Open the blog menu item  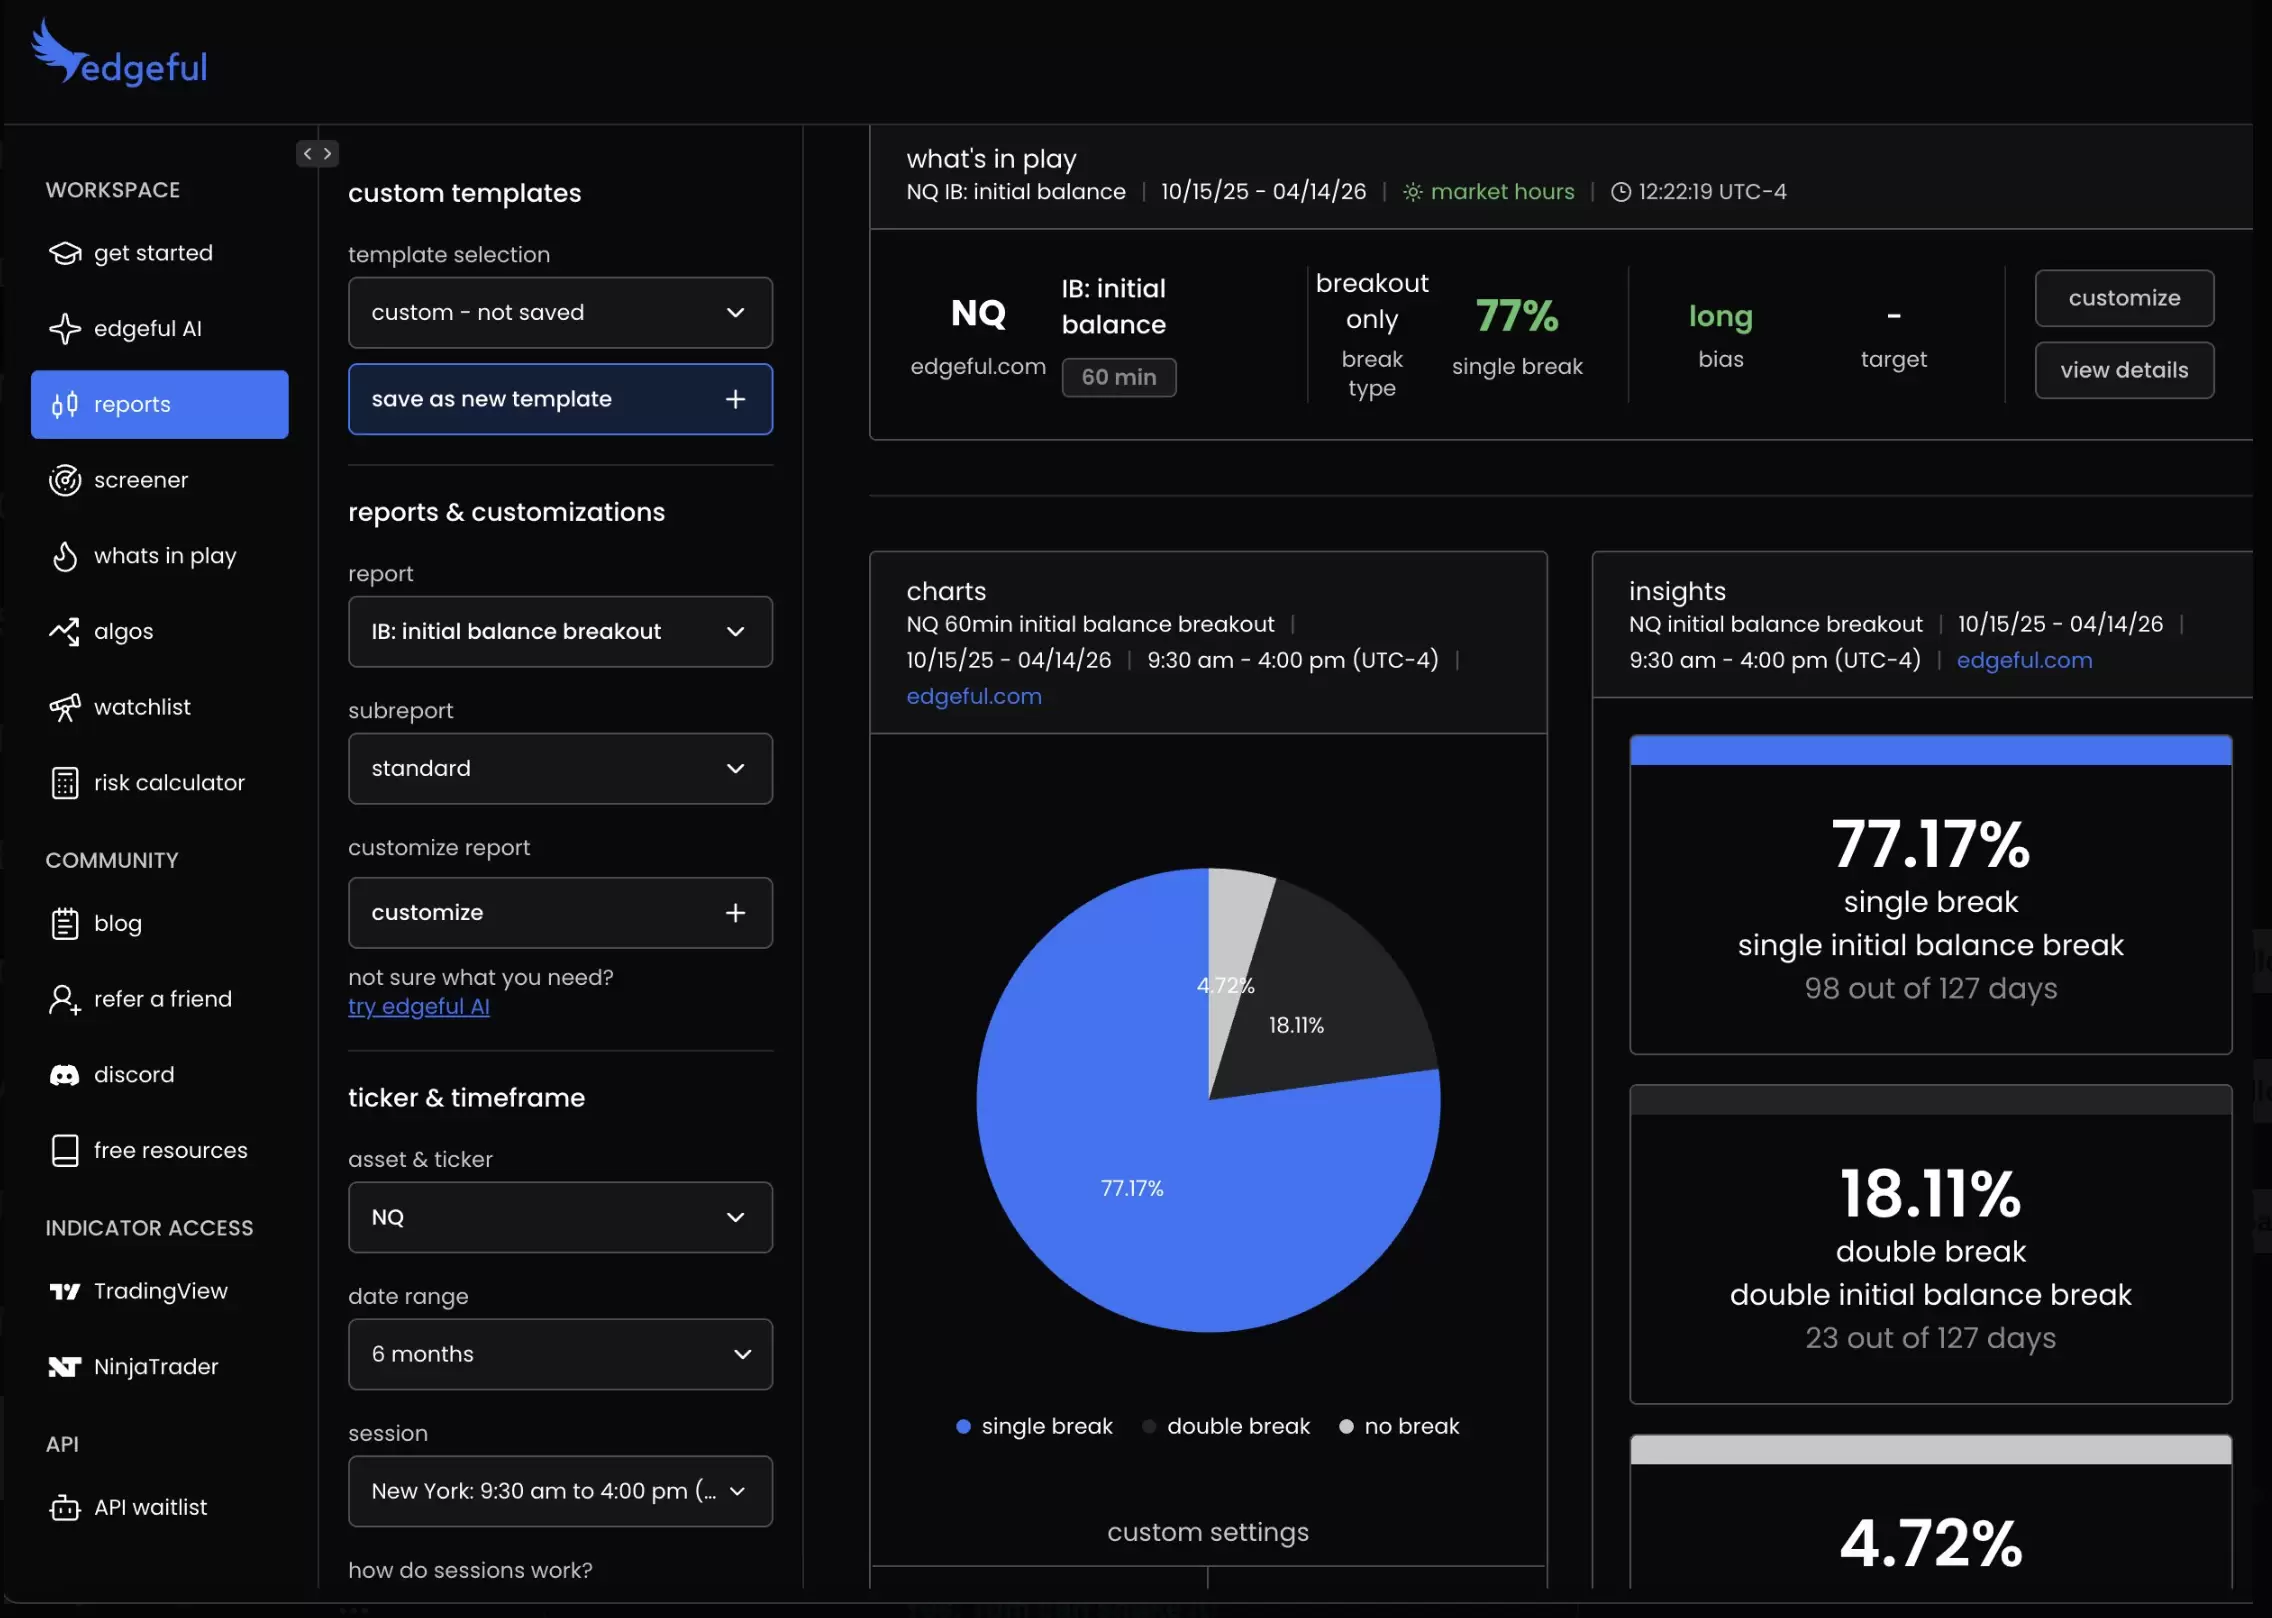[117, 924]
